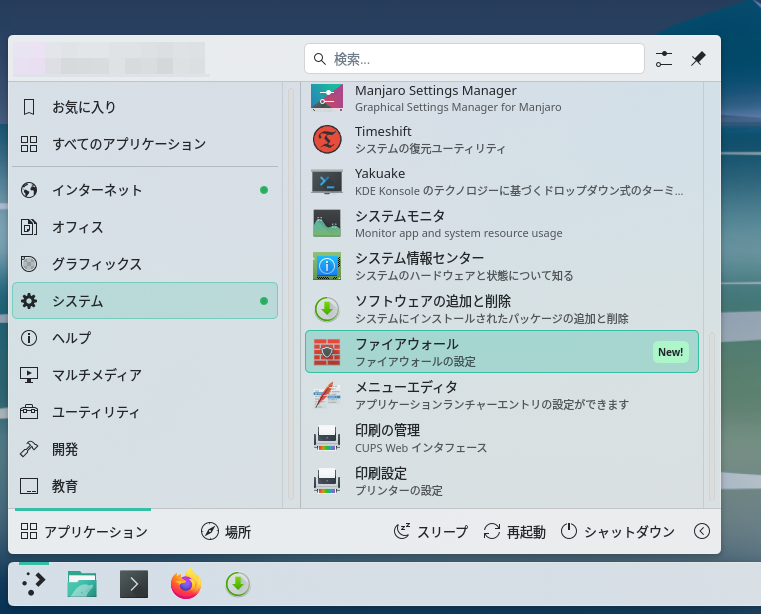This screenshot has width=761, height=614.
Task: Toggle pin to keep launcher open
Action: [698, 59]
